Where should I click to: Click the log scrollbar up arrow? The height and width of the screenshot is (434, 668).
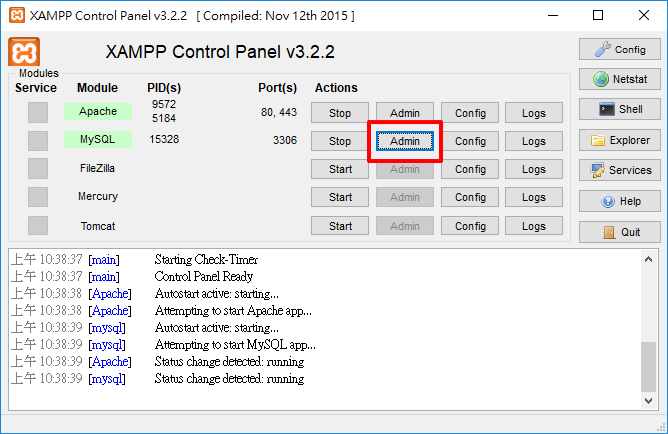click(648, 259)
